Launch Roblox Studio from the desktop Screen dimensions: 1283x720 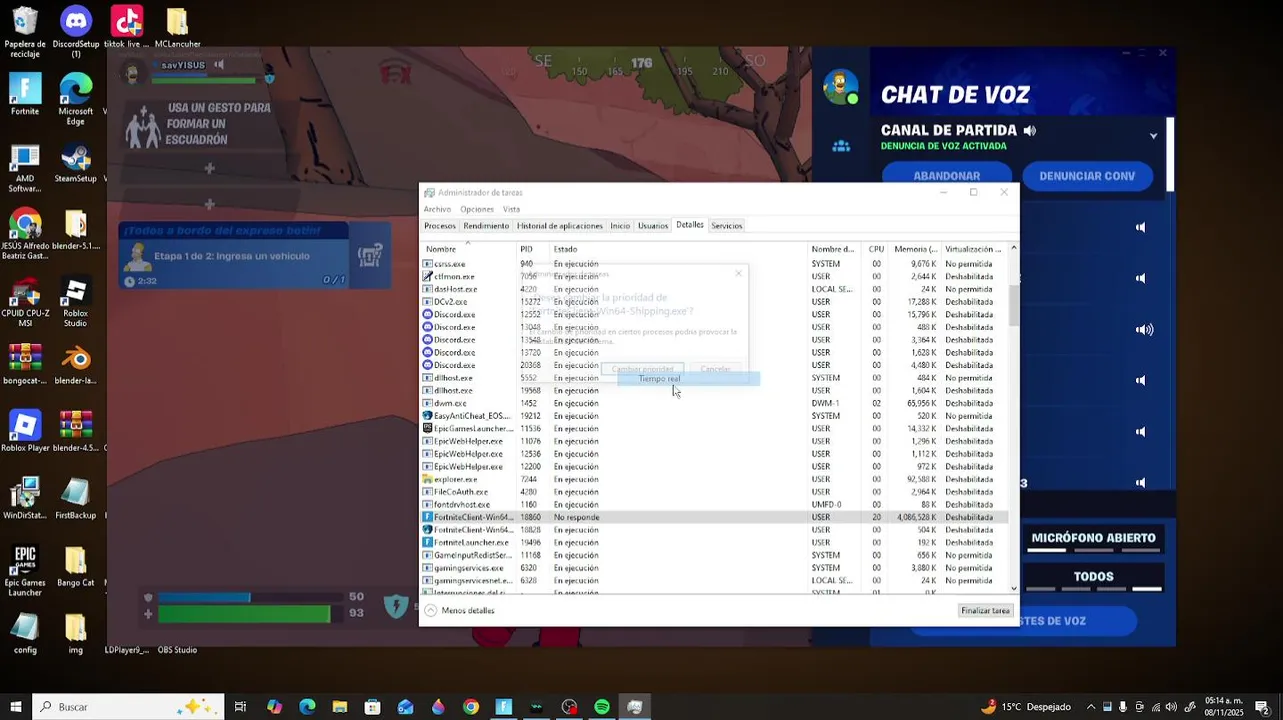pyautogui.click(x=76, y=302)
